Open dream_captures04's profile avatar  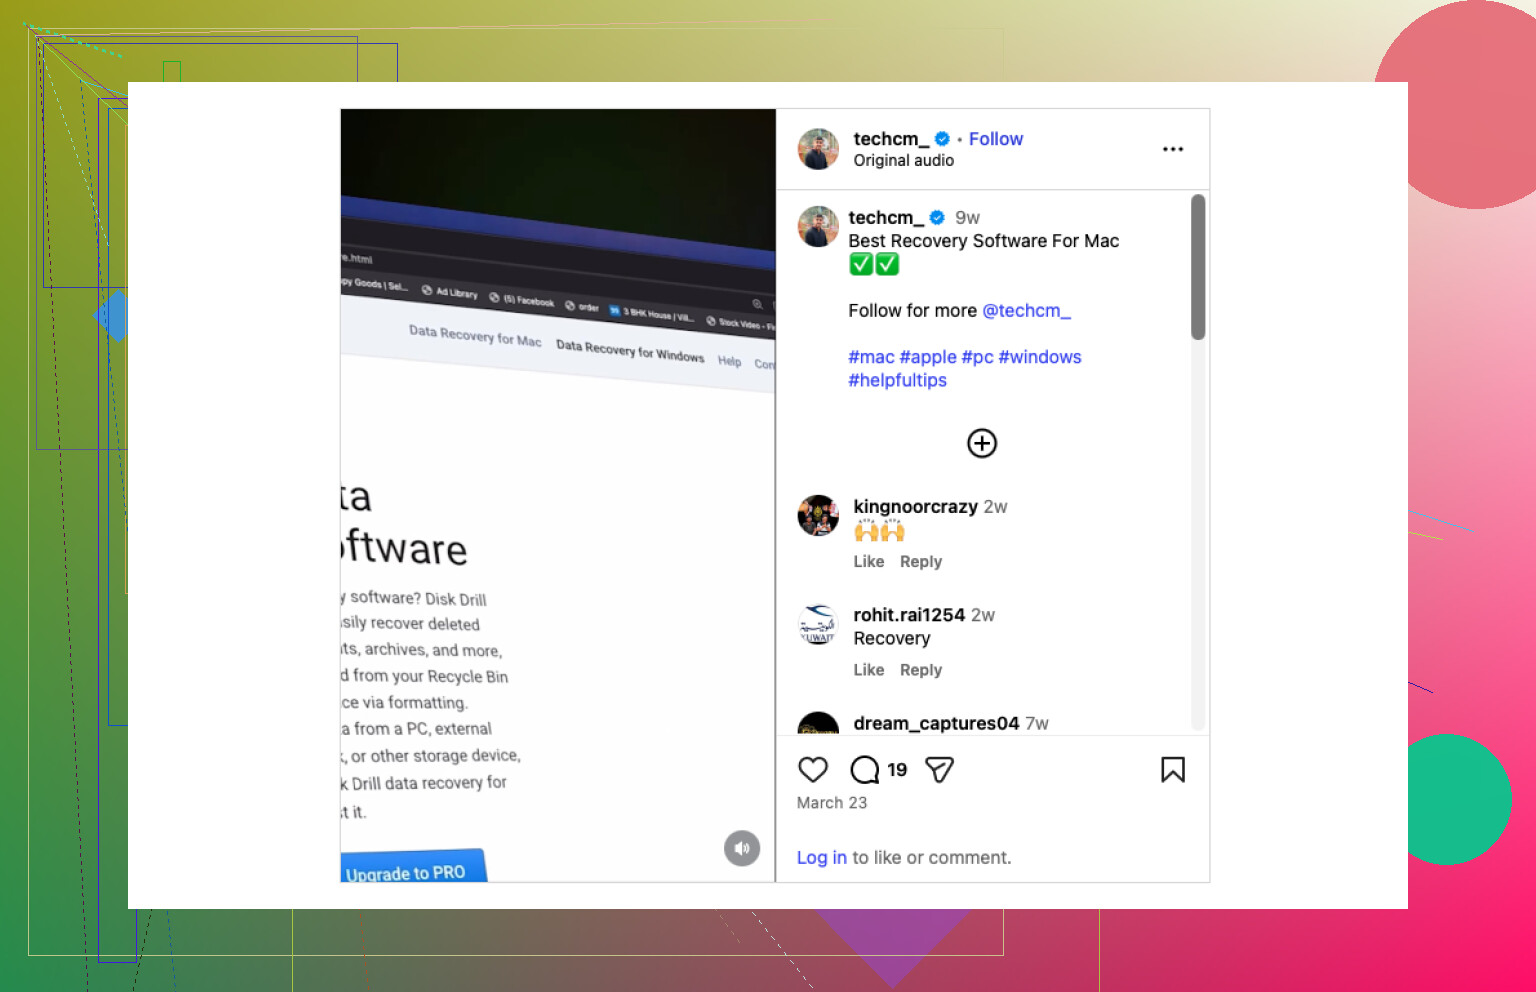pos(818,724)
